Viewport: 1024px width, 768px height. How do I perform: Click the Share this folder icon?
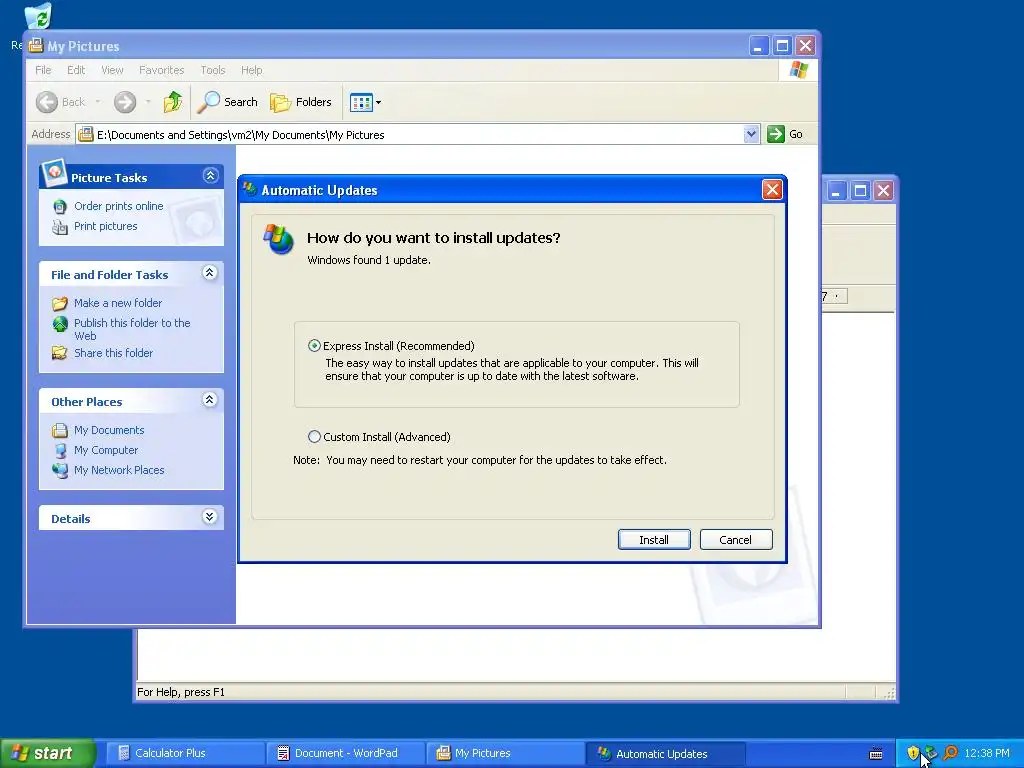pyautogui.click(x=59, y=353)
